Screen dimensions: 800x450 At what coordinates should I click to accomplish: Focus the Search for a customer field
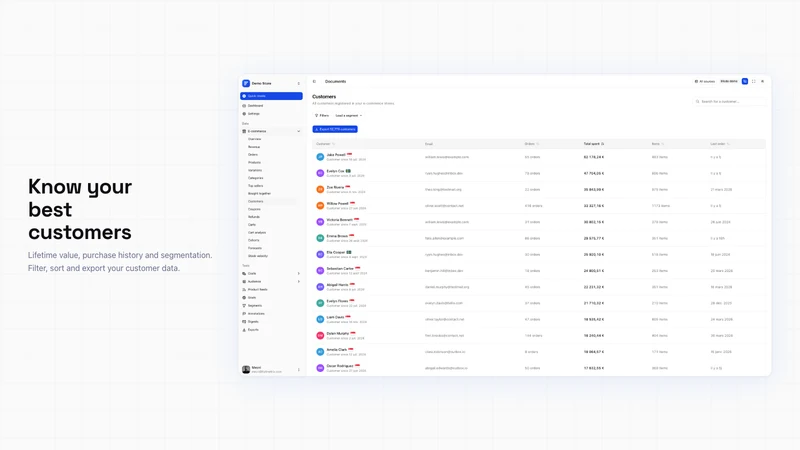click(729, 102)
